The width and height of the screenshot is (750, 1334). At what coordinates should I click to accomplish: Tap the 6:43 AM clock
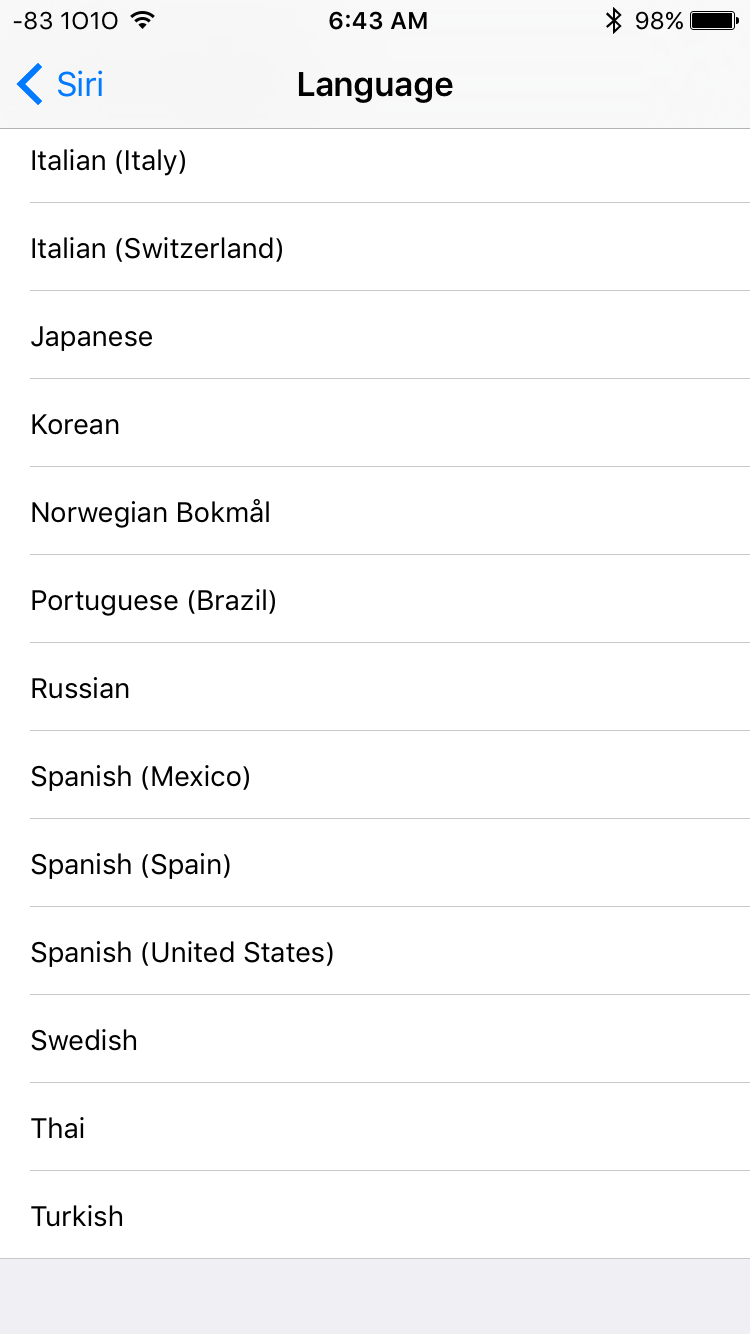pyautogui.click(x=378, y=20)
